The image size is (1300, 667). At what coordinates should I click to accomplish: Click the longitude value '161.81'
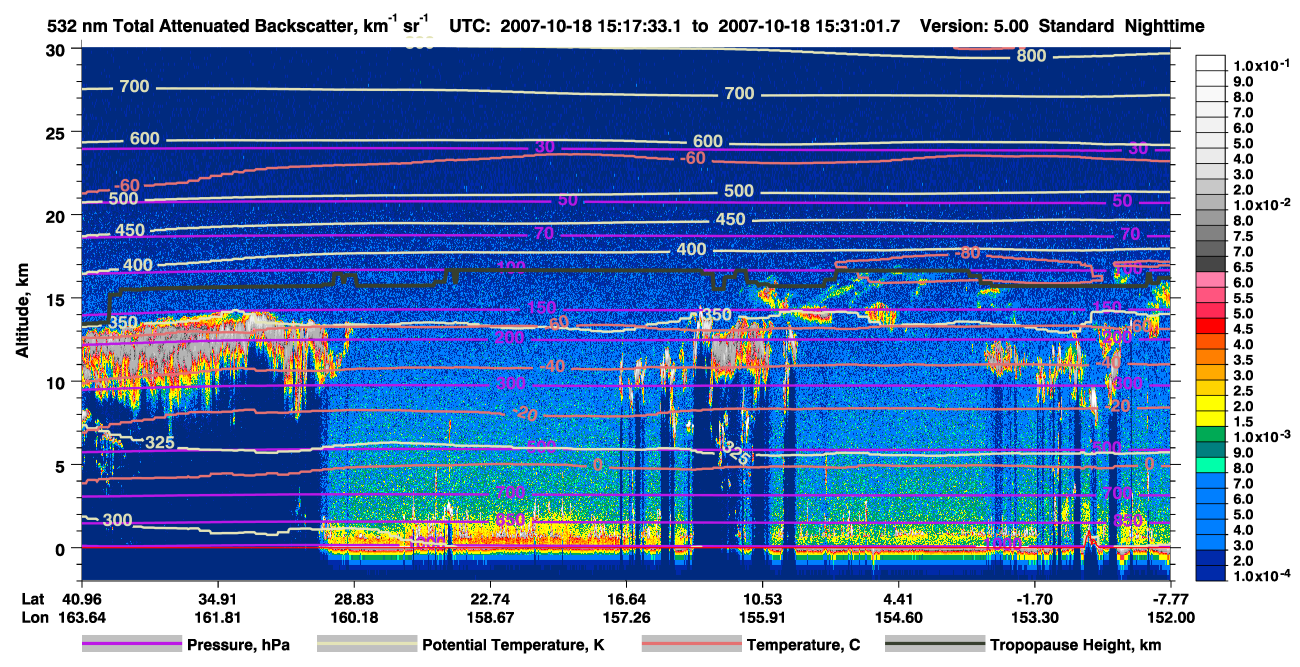click(x=217, y=617)
